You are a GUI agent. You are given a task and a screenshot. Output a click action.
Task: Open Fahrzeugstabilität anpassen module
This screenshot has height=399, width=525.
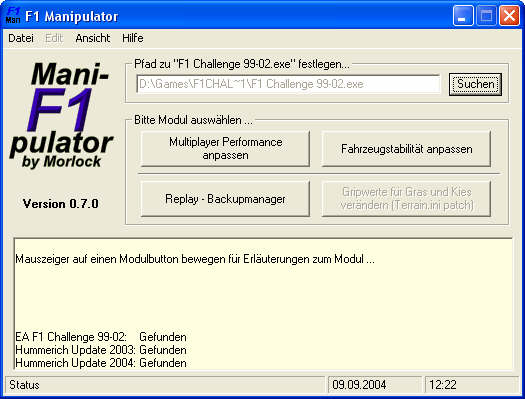pyautogui.click(x=406, y=149)
